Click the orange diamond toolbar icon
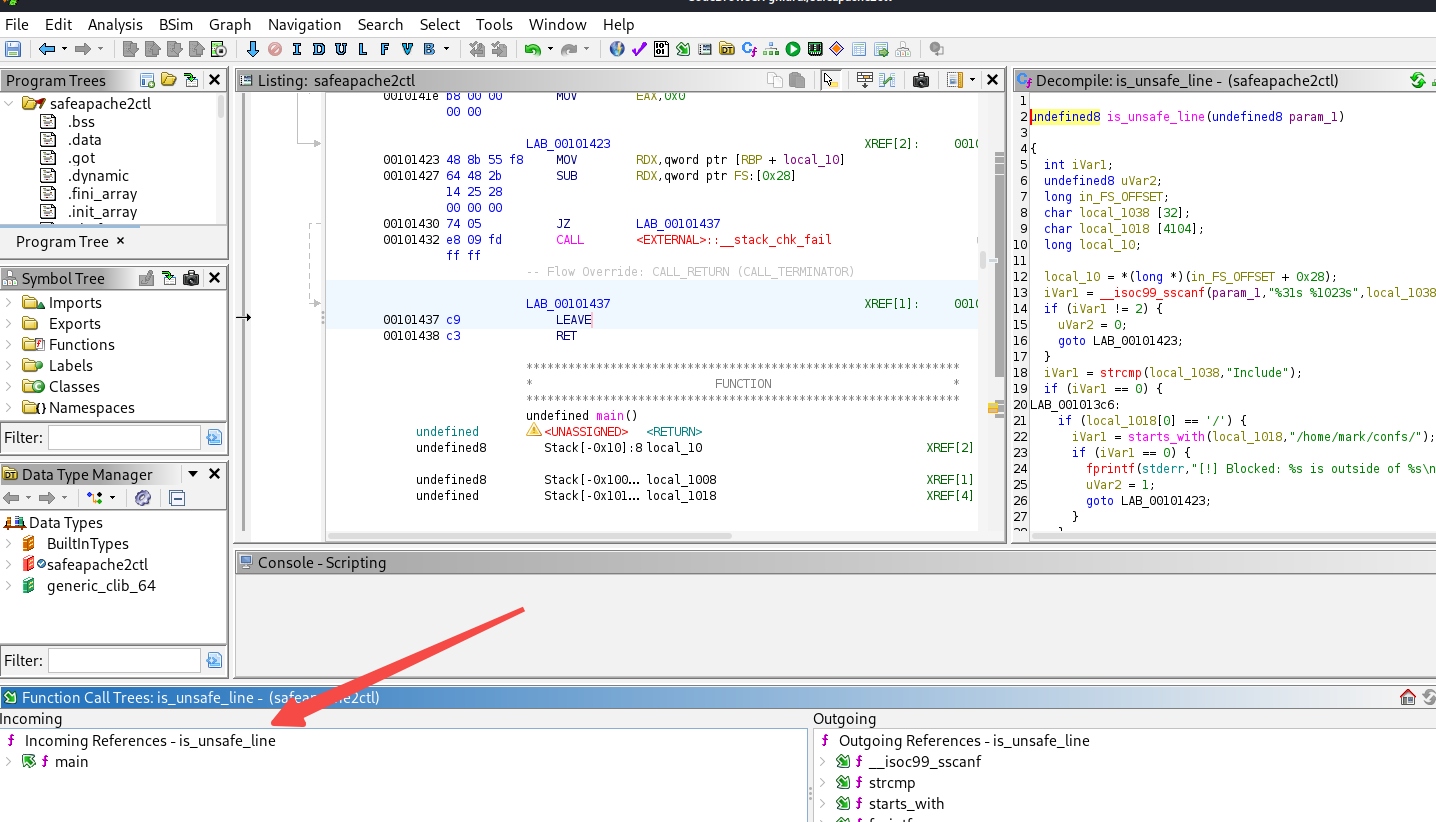 click(837, 49)
